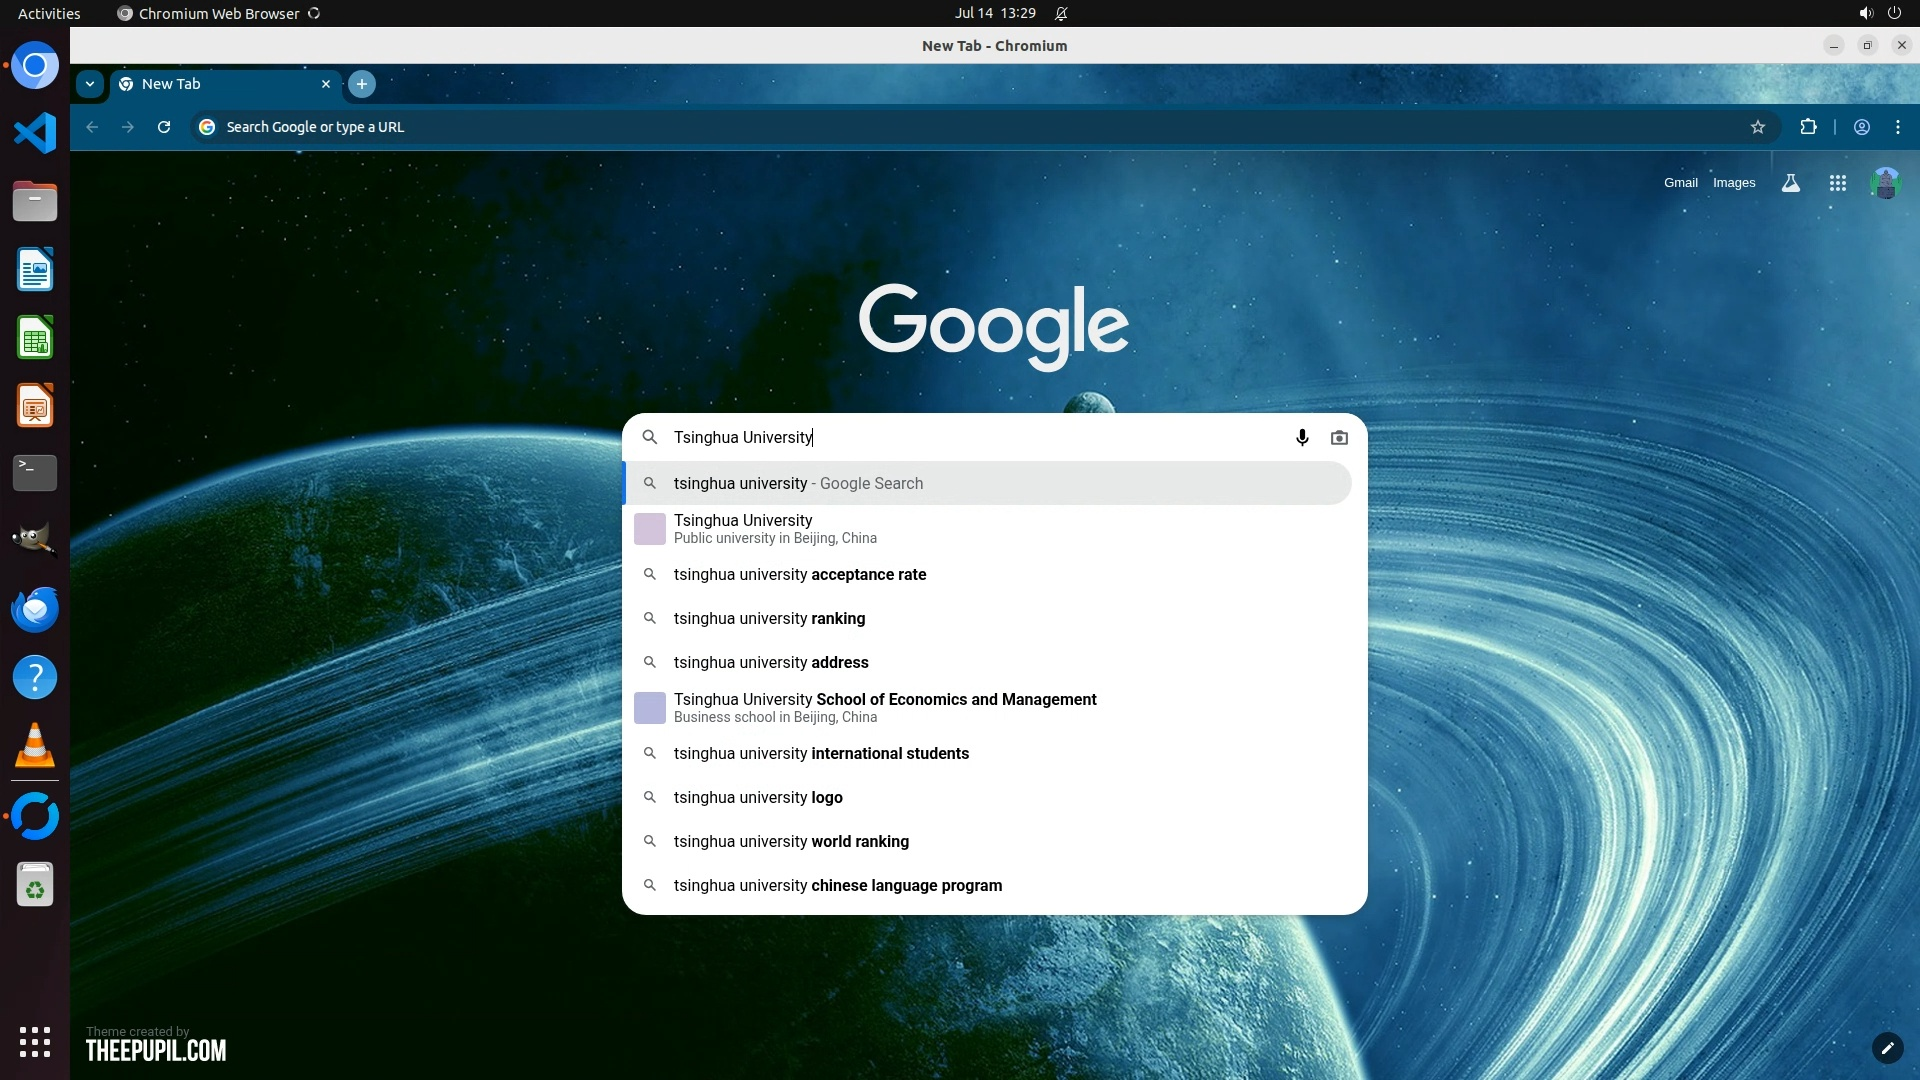
Task: Click the Customize Chromium pencil icon
Action: click(x=1887, y=1048)
